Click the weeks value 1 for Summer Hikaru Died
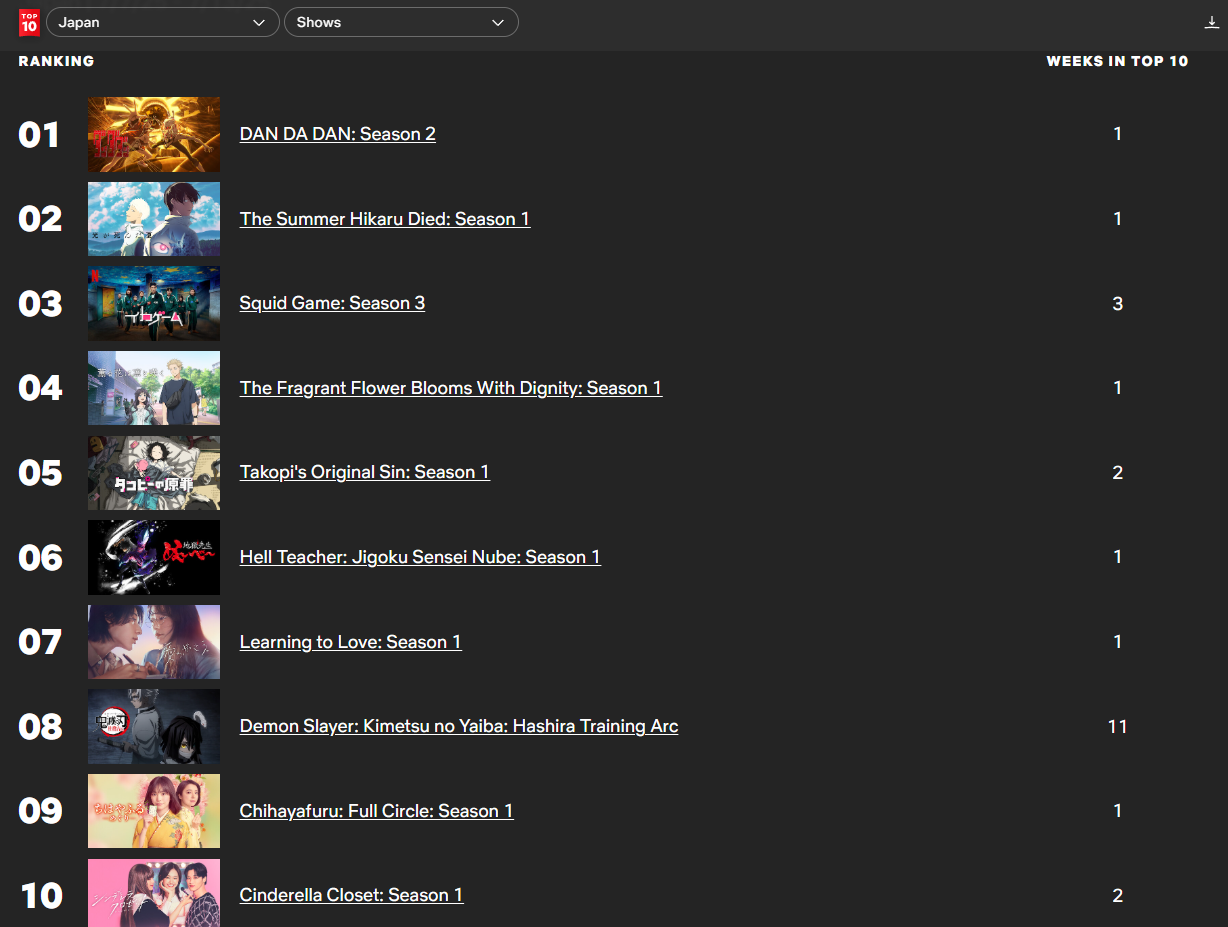Viewport: 1228px width, 927px height. [x=1118, y=219]
